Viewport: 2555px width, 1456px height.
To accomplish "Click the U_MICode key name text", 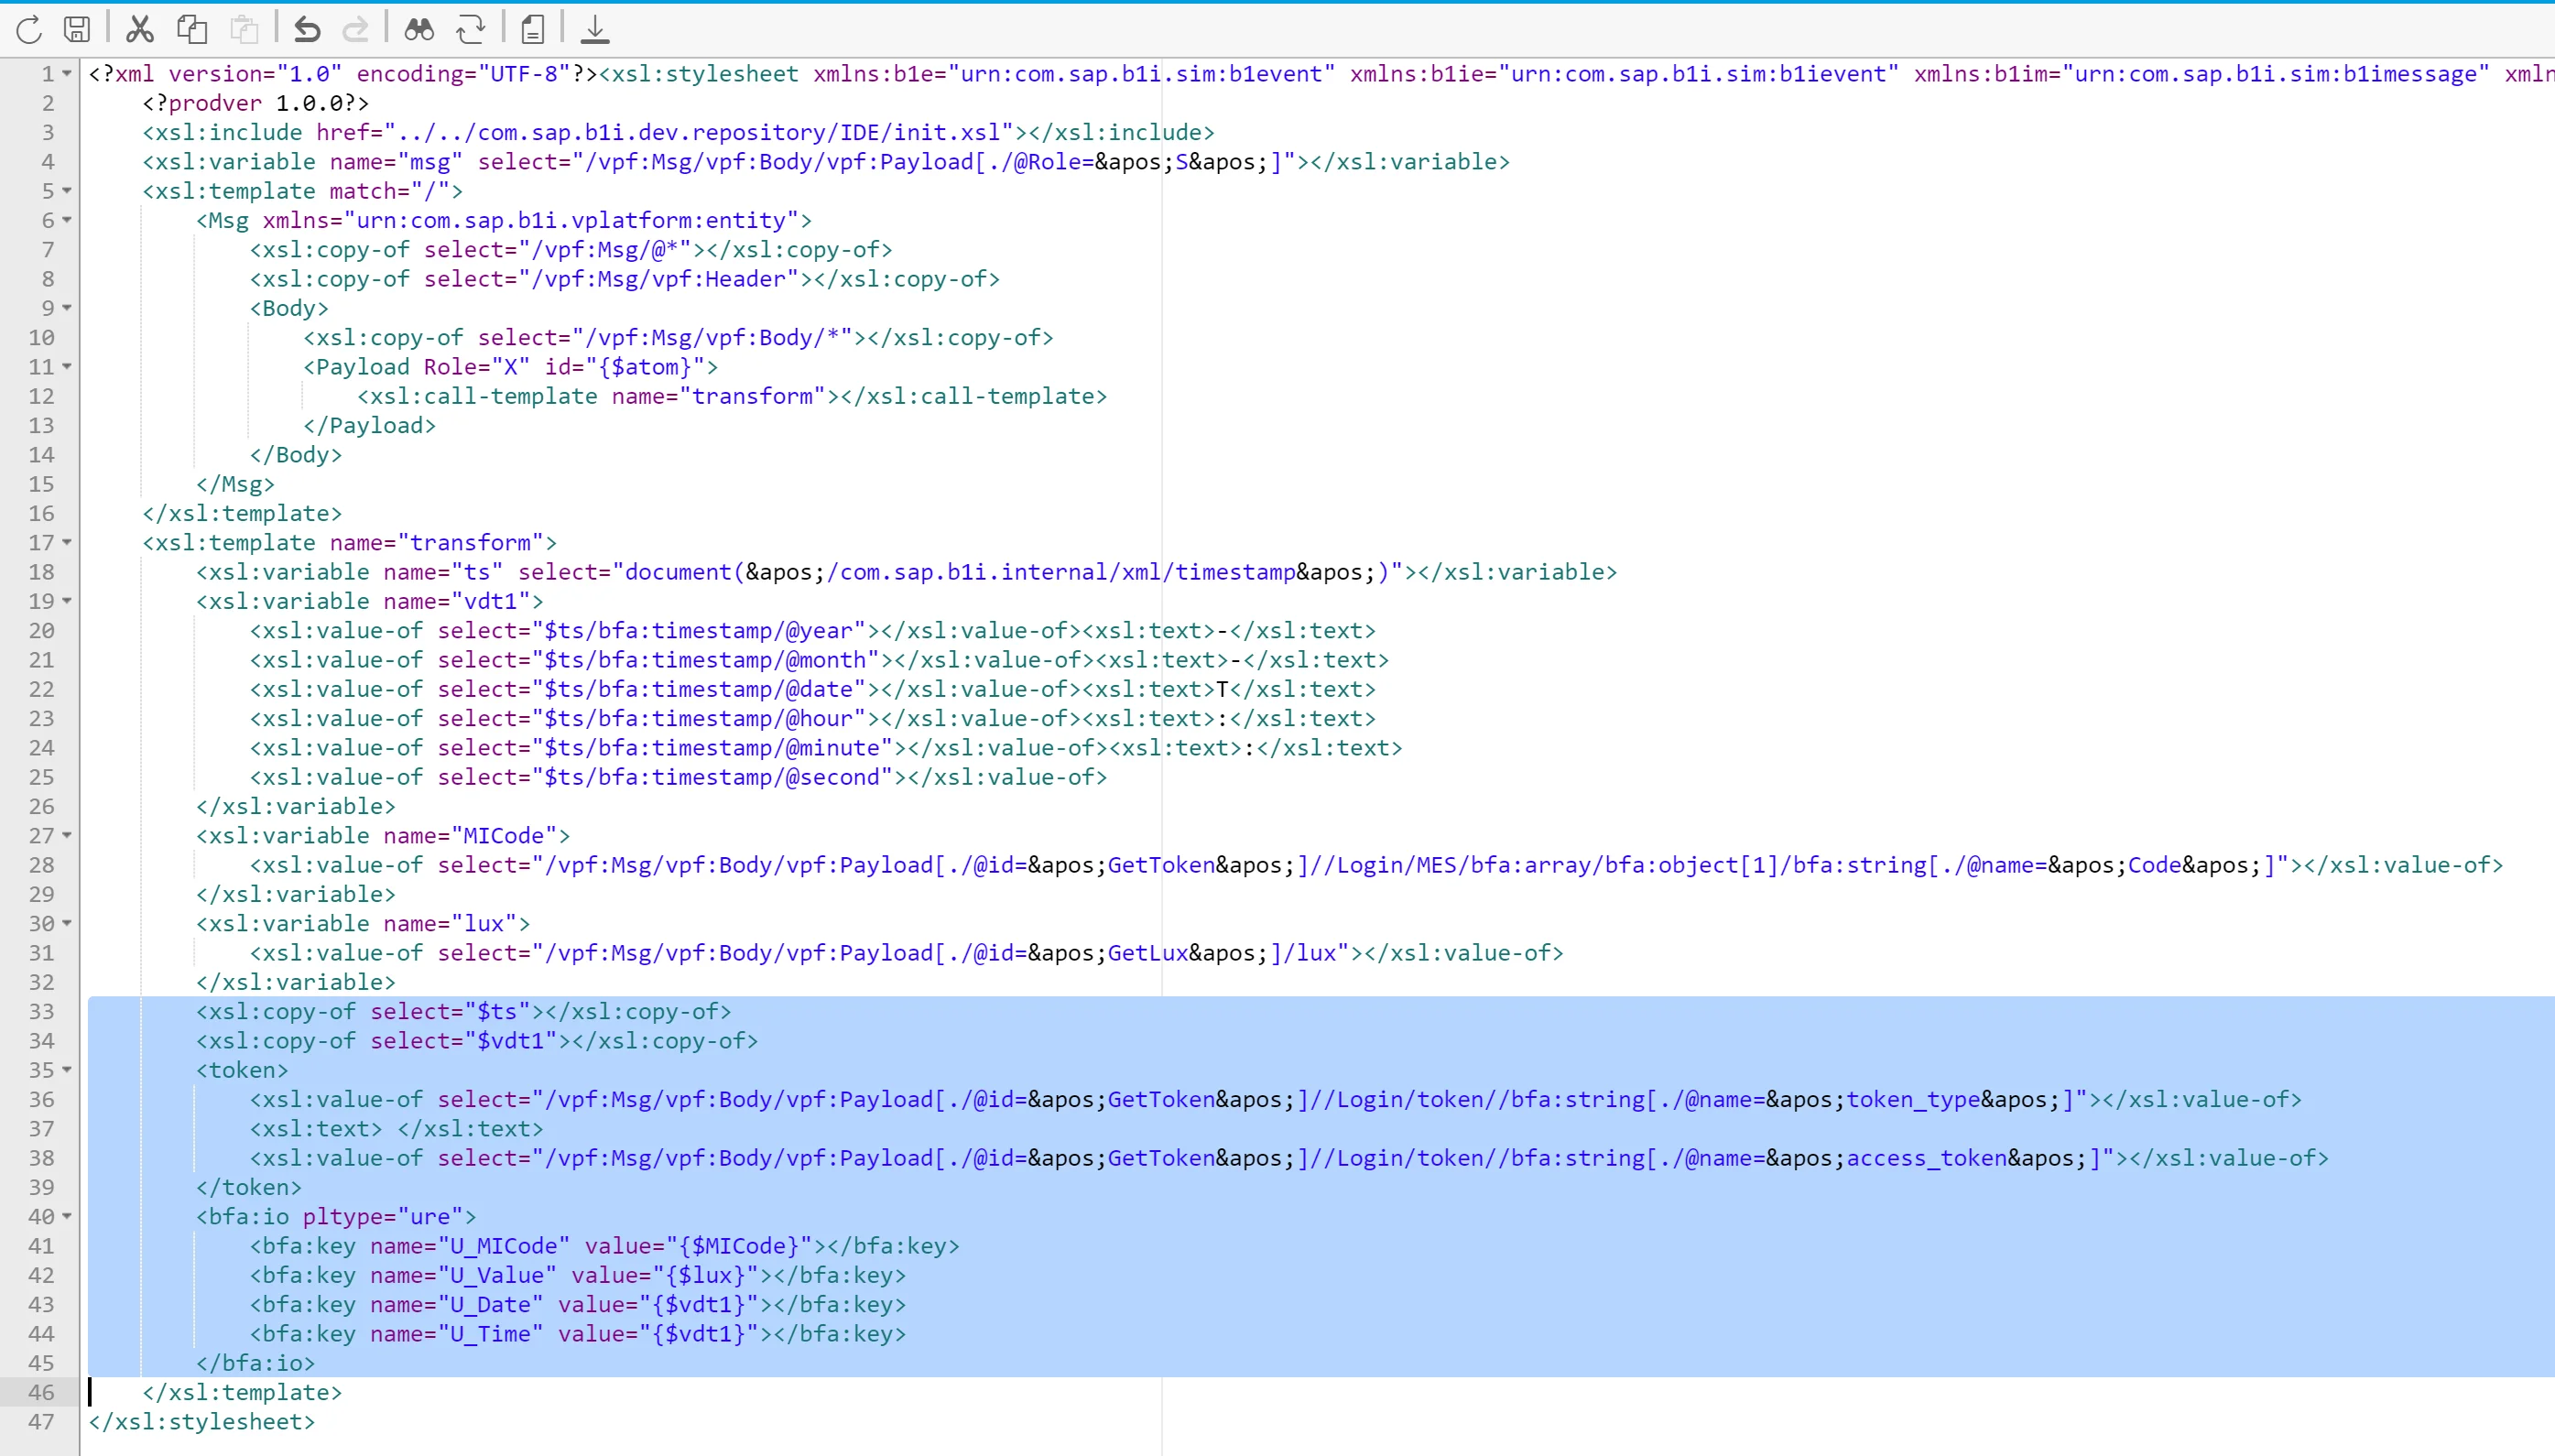I will tap(503, 1246).
